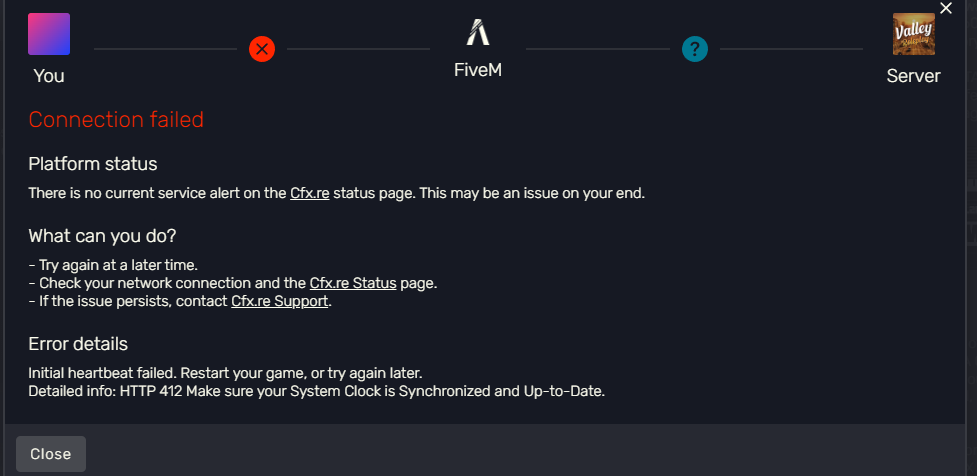Image resolution: width=977 pixels, height=476 pixels.
Task: Open the Cfx.re Status page link
Action: [353, 283]
